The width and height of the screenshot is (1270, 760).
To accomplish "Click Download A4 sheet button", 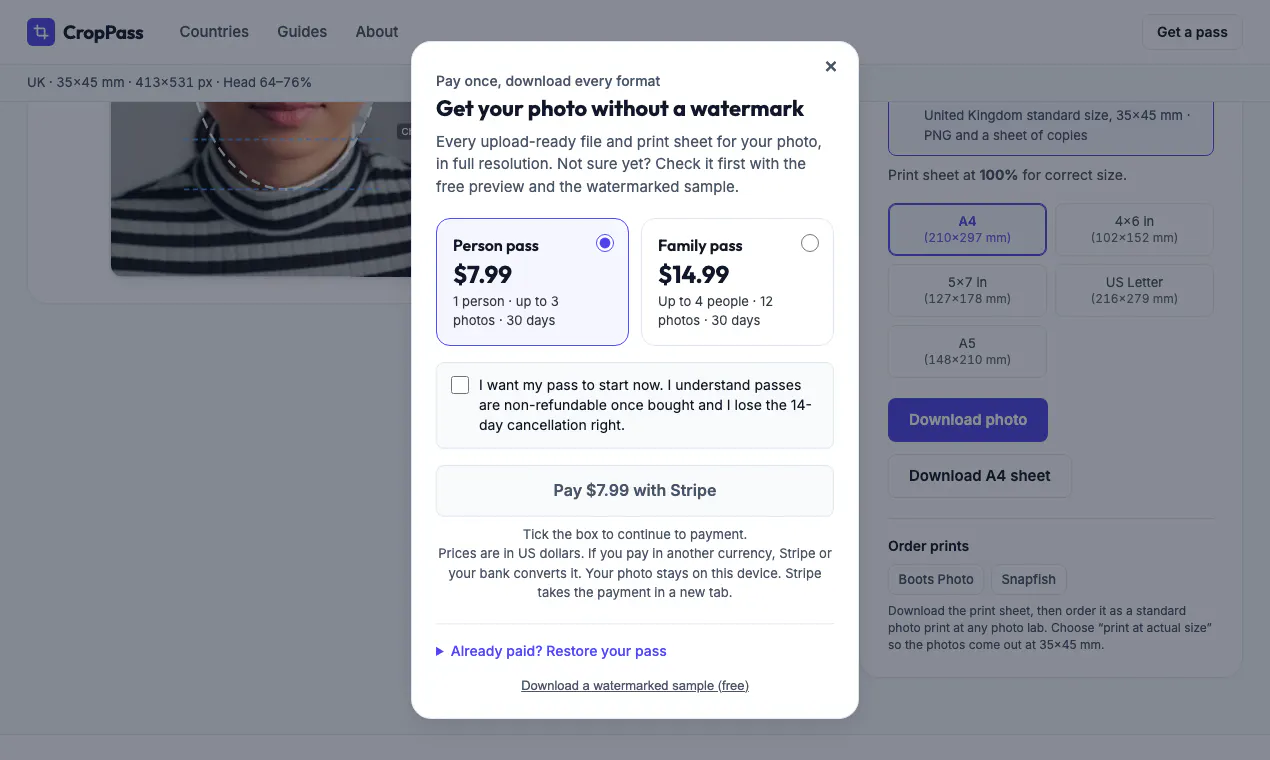I will pyautogui.click(x=980, y=476).
